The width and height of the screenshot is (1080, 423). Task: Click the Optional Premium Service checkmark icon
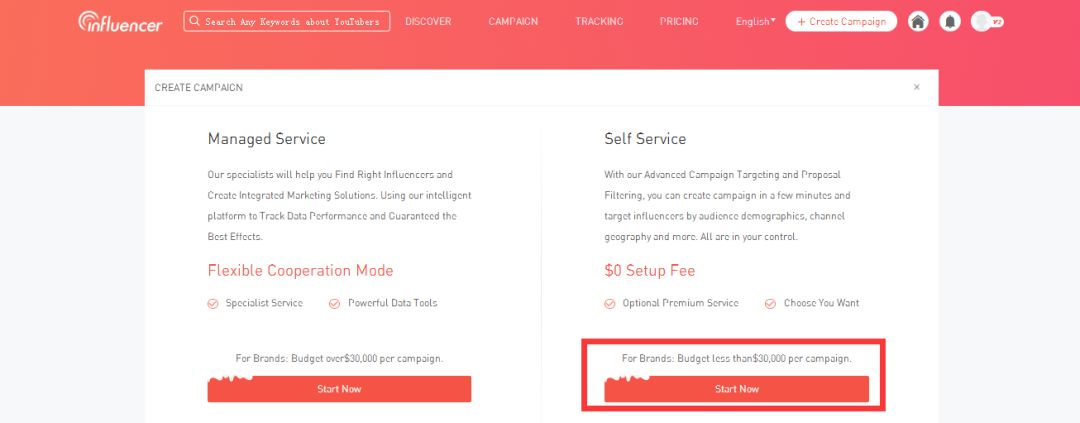click(610, 303)
